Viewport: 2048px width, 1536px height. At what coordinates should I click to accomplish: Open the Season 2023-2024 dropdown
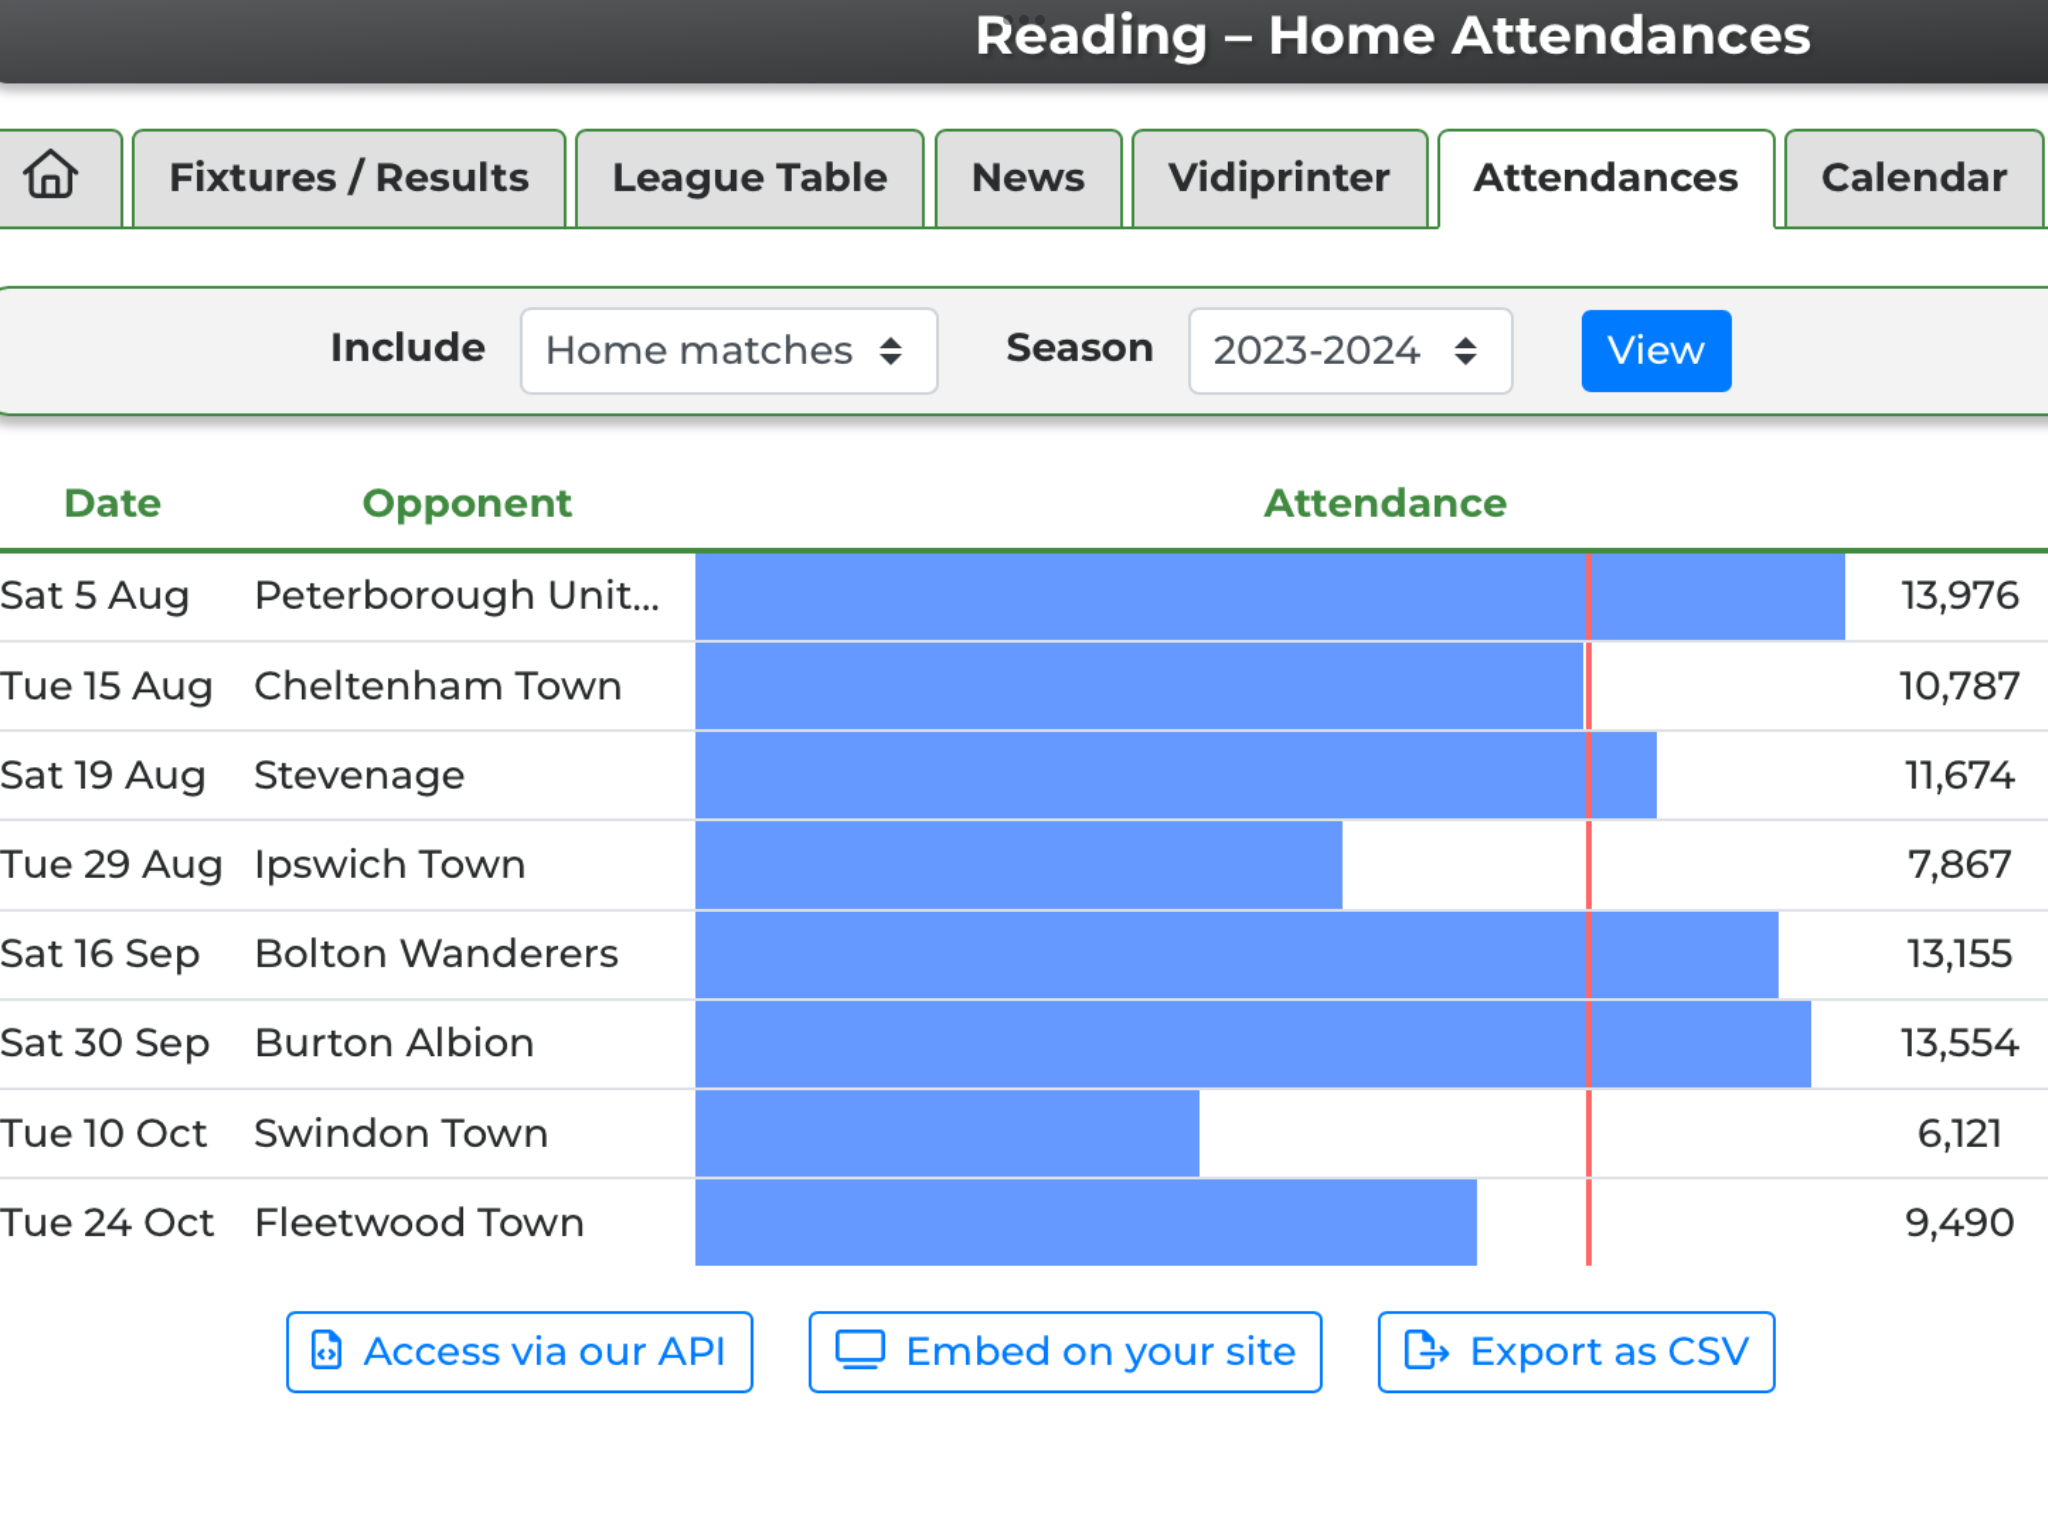click(1350, 351)
